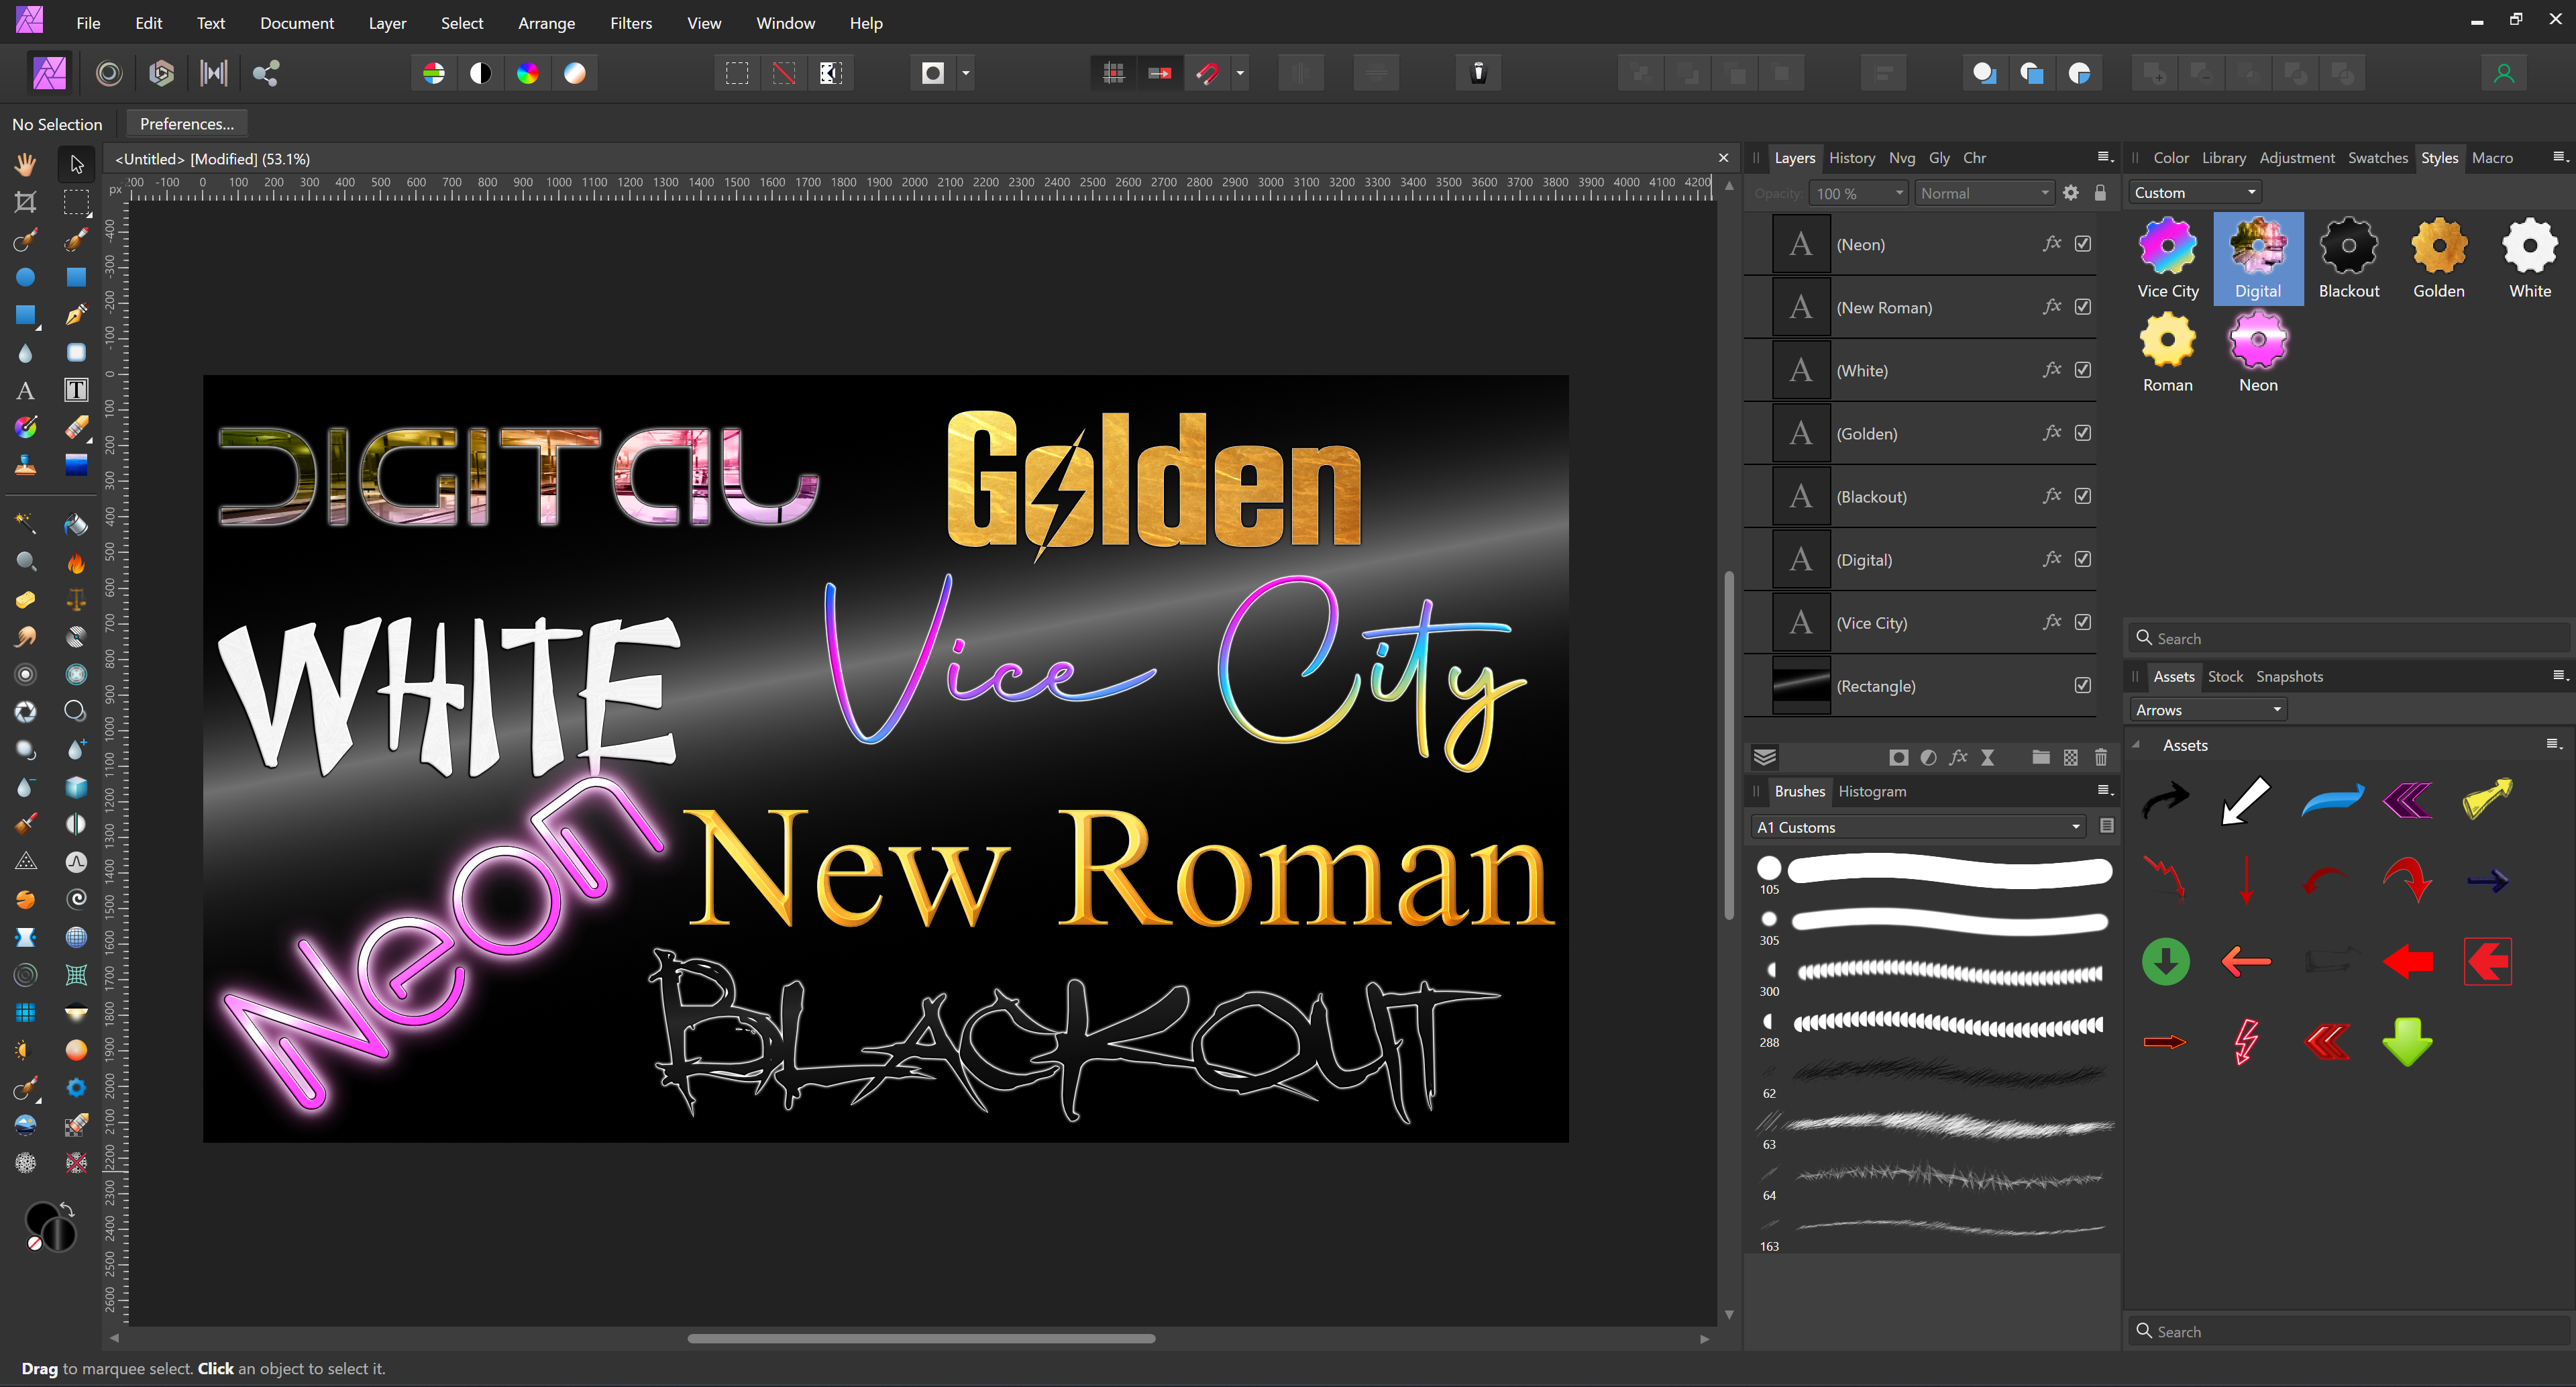This screenshot has width=2576, height=1387.
Task: Open the Custom styles category dropdown
Action: (2194, 192)
